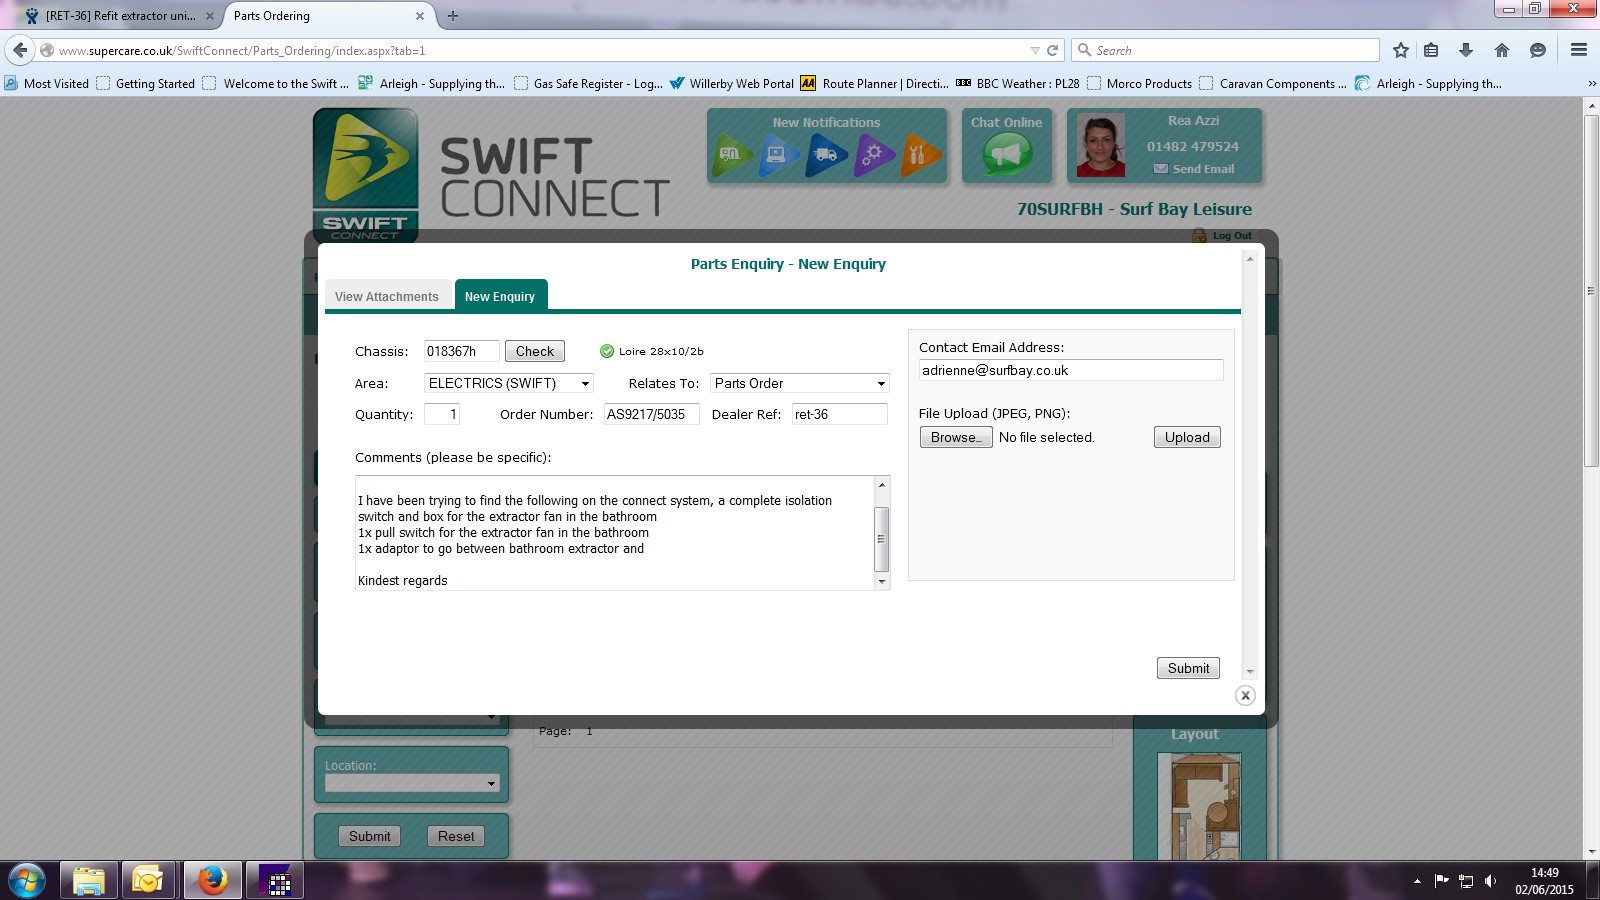Select the New Enquiry tab
This screenshot has width=1600, height=900.
pyautogui.click(x=500, y=295)
